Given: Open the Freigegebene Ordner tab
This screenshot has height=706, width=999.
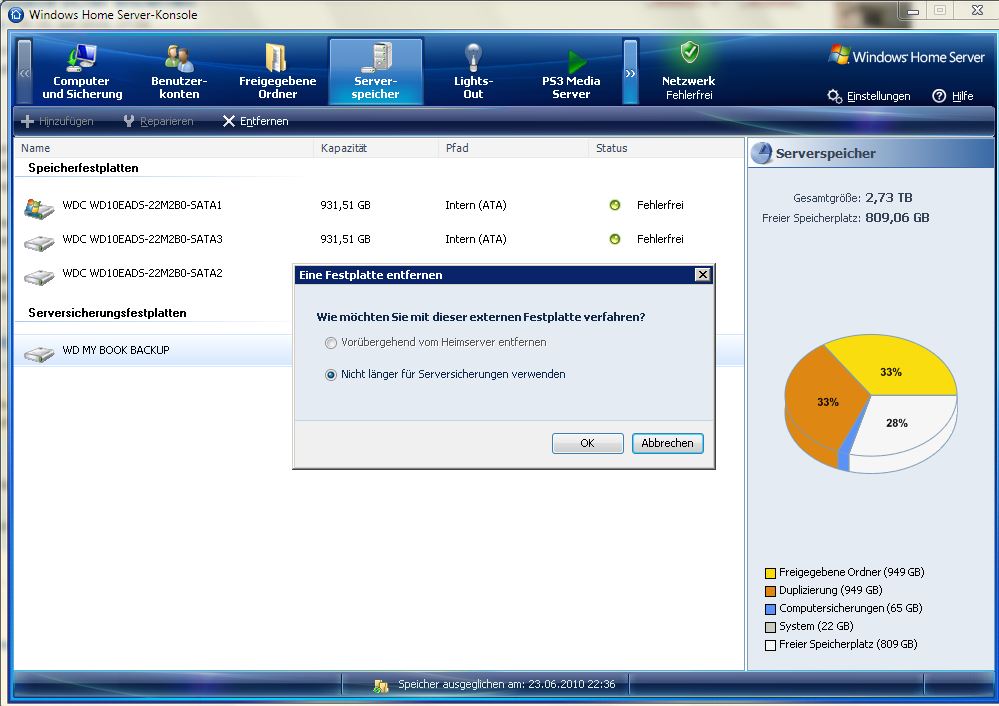Looking at the screenshot, I should [277, 71].
